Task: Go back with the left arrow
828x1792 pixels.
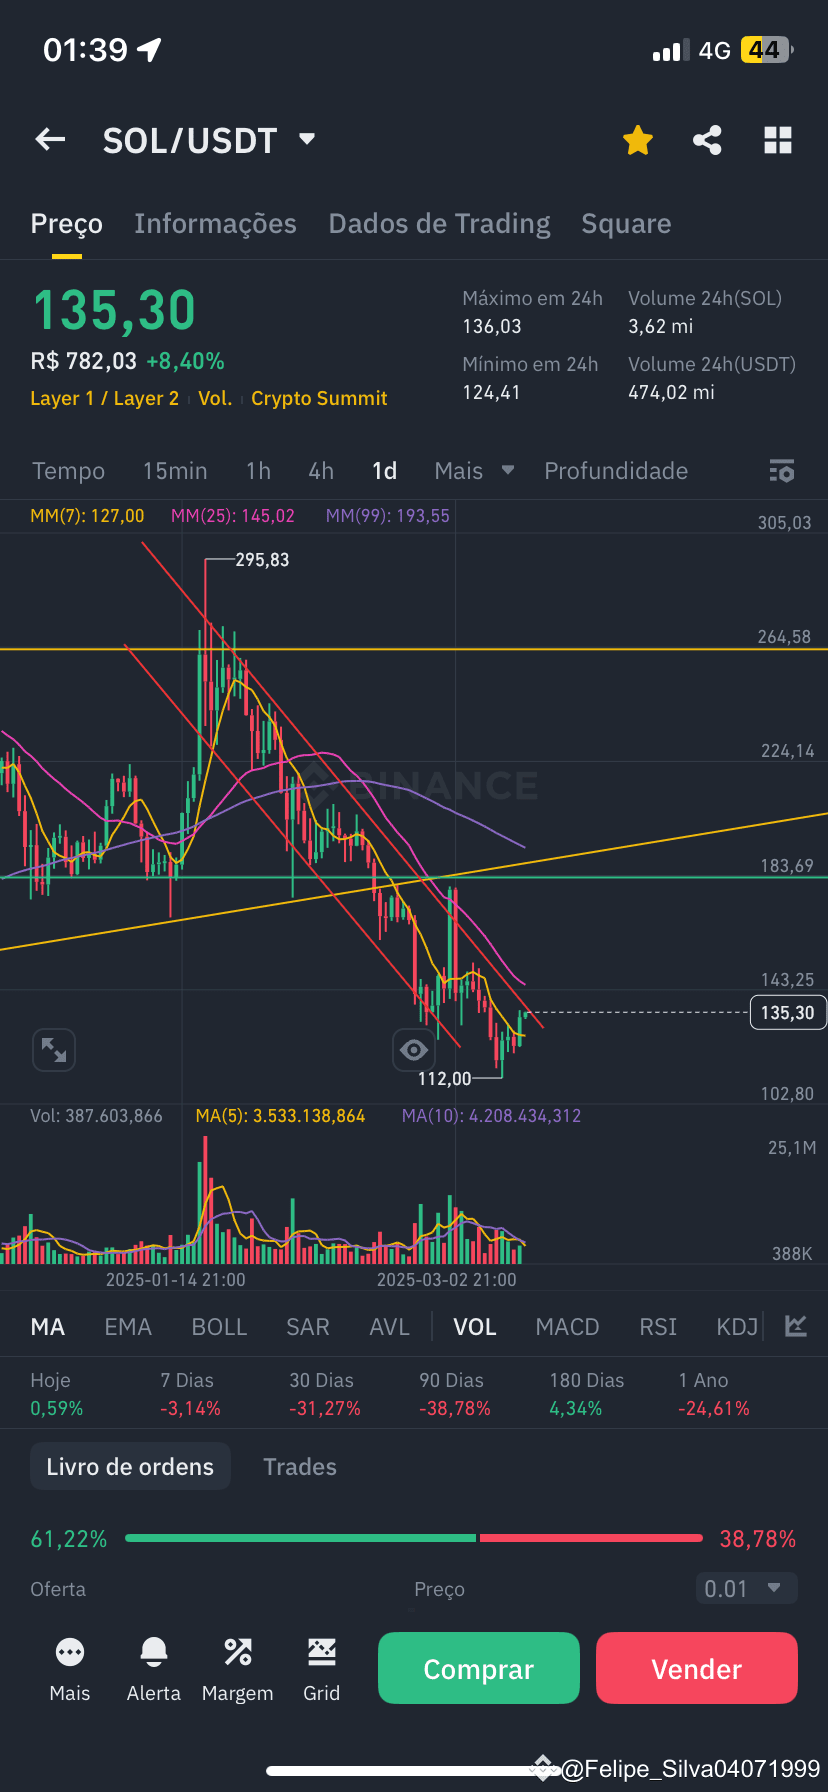Action: pos(50,140)
